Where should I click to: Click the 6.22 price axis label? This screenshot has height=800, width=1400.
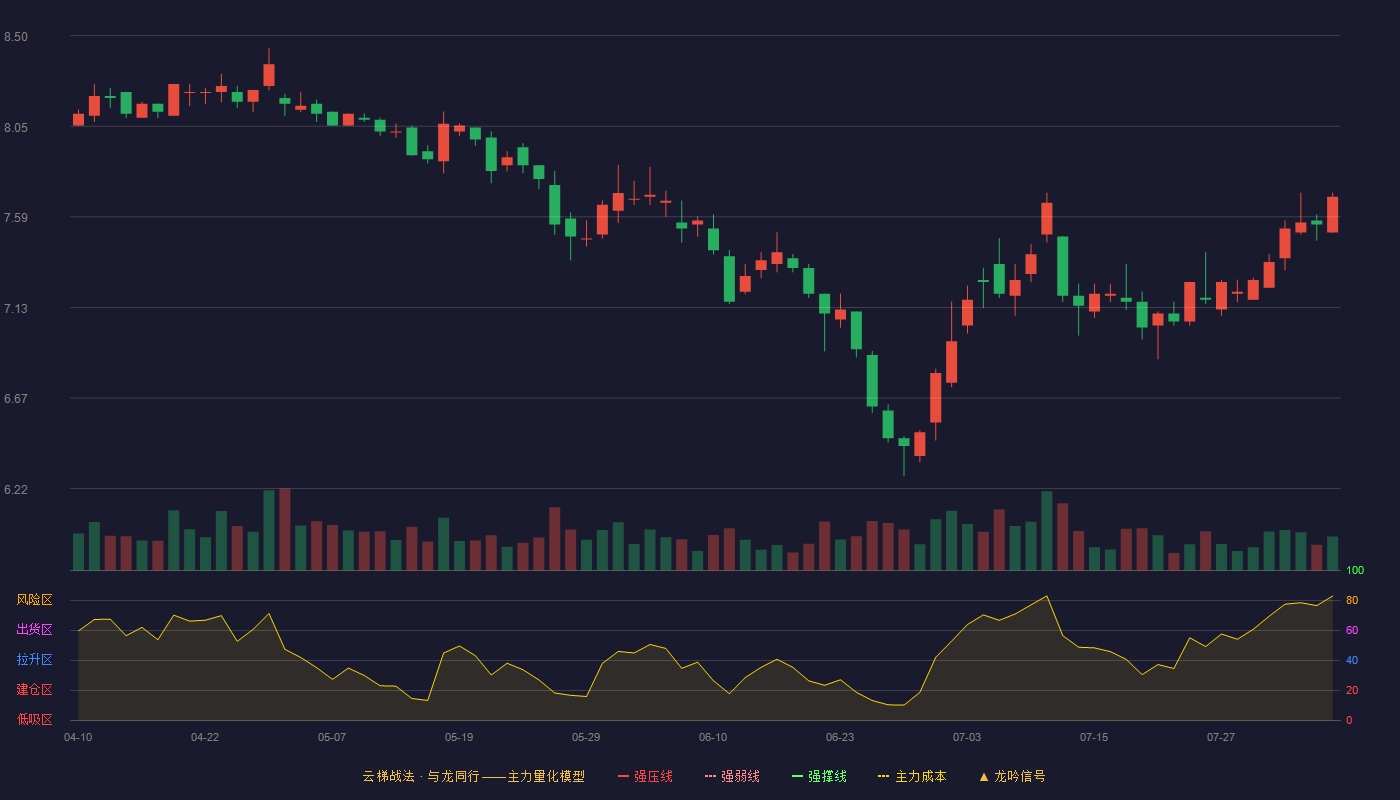tap(16, 490)
